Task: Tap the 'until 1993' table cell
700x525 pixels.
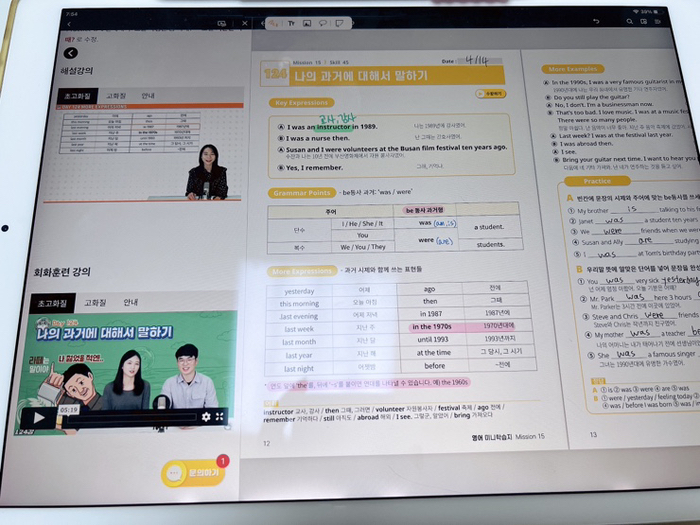Action: point(432,339)
